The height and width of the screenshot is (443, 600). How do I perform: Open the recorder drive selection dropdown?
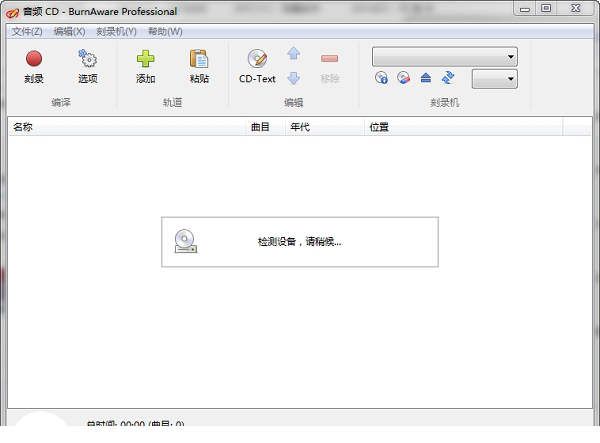pos(445,57)
